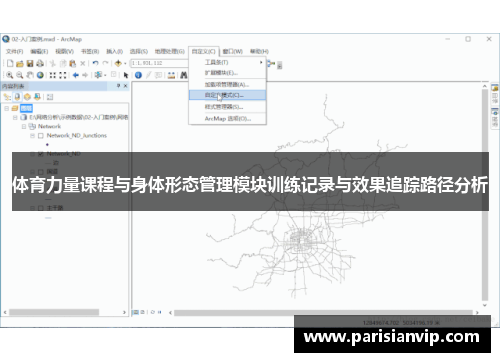Collapse the Network_ND_Junctions layer node
Viewport: 500px width, 362px height.
(32, 136)
